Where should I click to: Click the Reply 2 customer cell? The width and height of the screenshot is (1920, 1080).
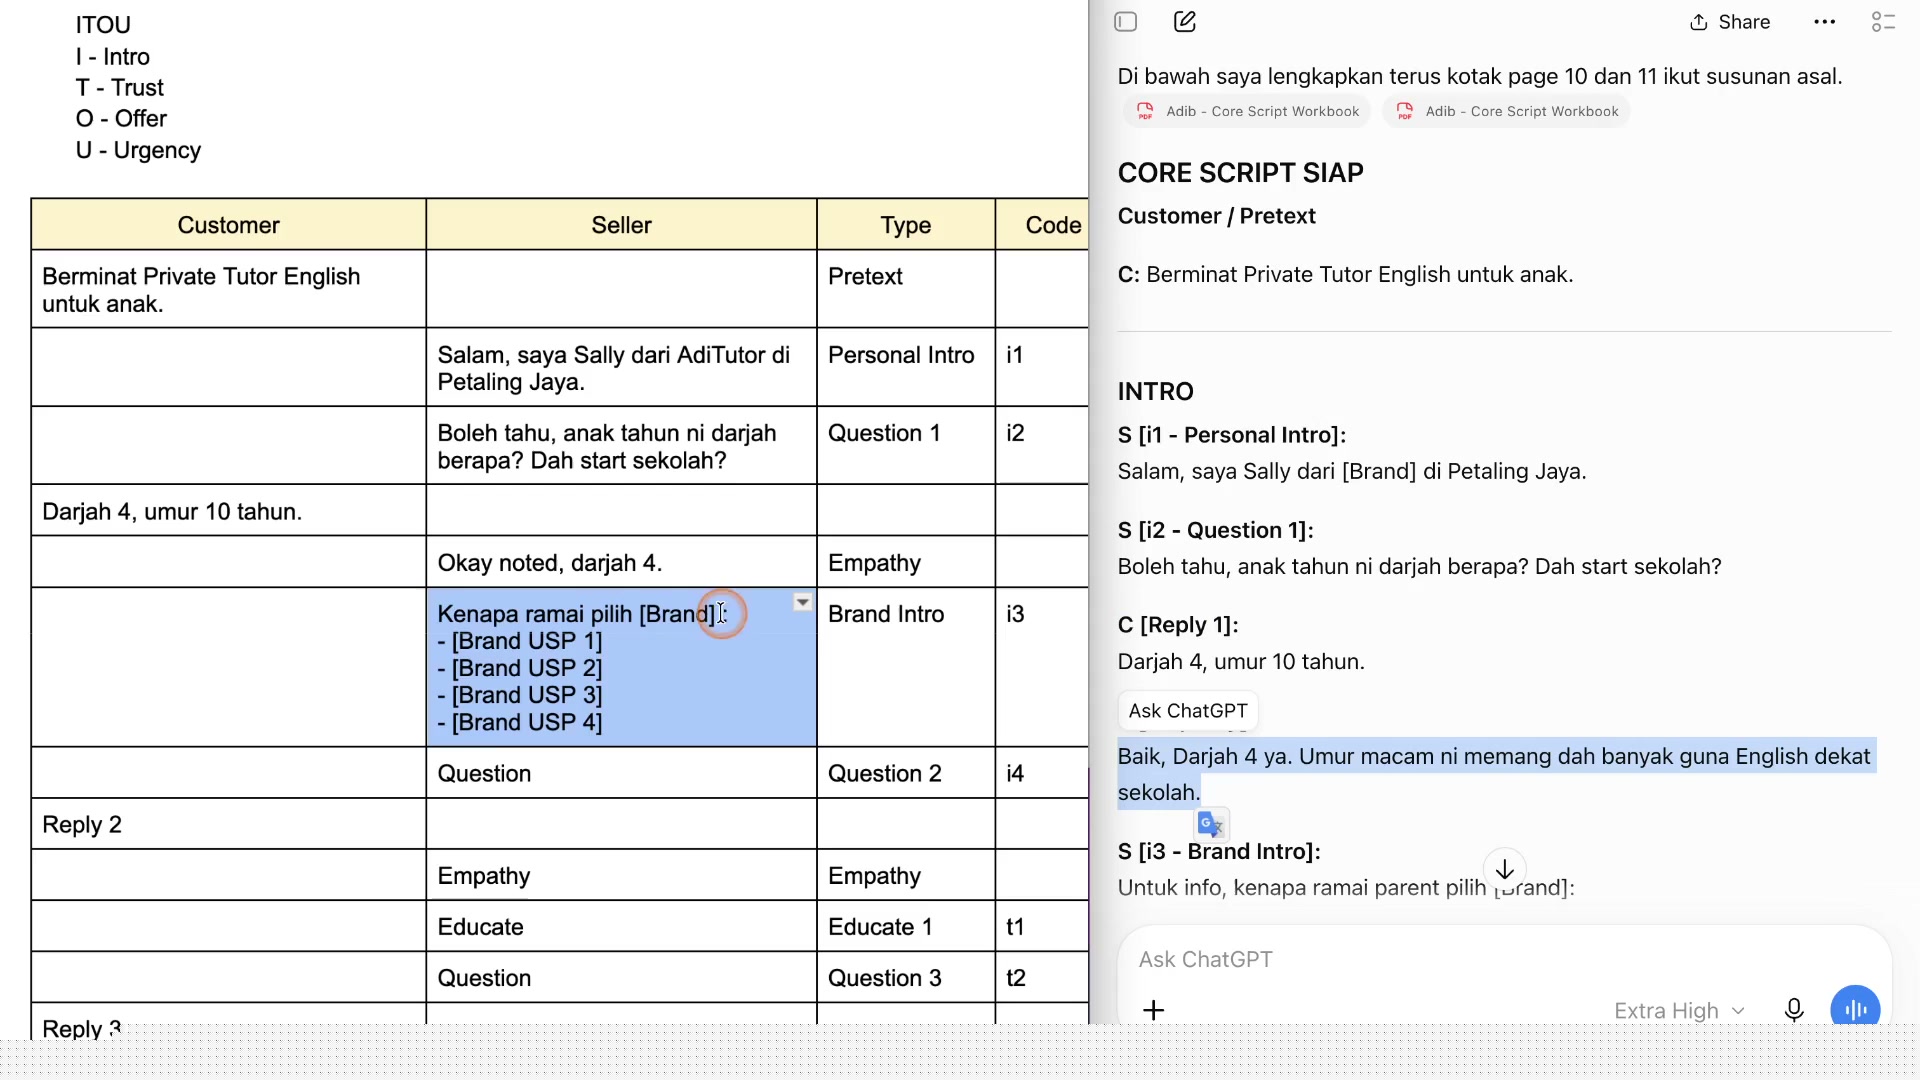tap(228, 825)
